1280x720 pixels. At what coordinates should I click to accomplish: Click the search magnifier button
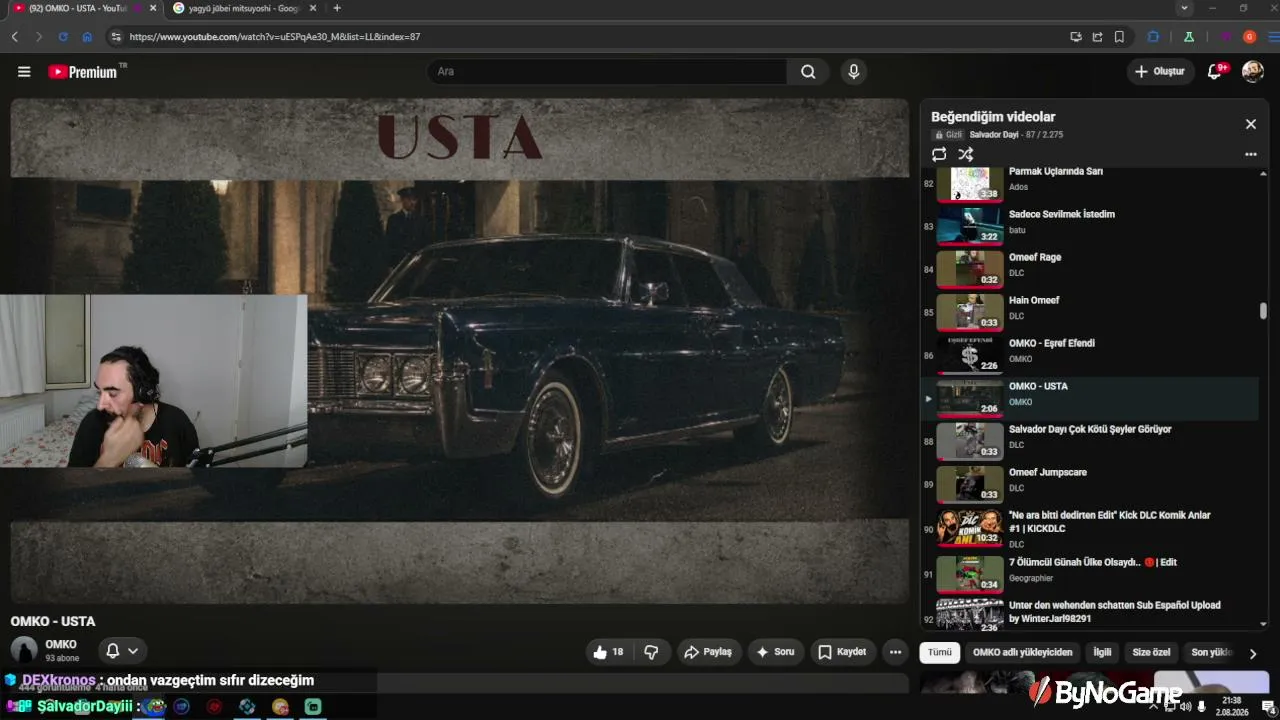(808, 72)
